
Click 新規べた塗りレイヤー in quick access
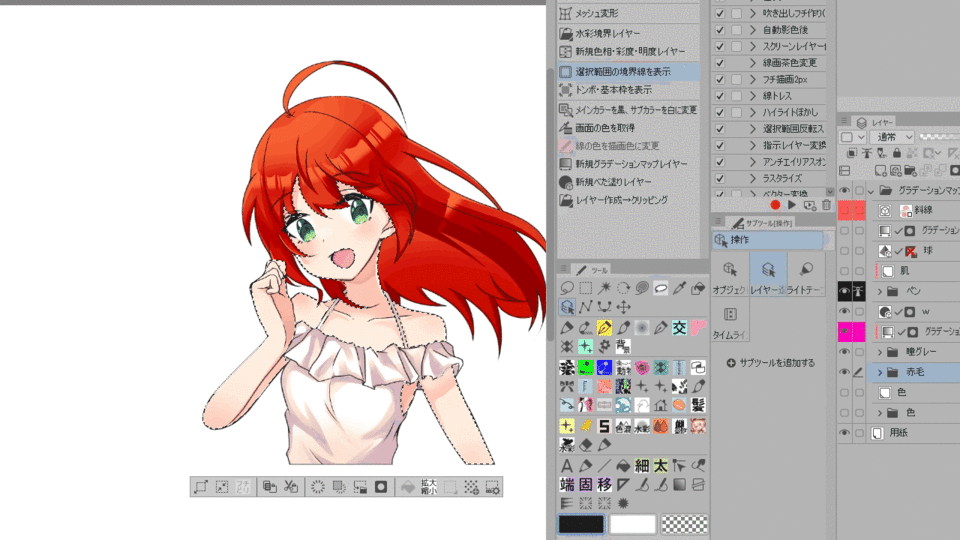(x=612, y=181)
